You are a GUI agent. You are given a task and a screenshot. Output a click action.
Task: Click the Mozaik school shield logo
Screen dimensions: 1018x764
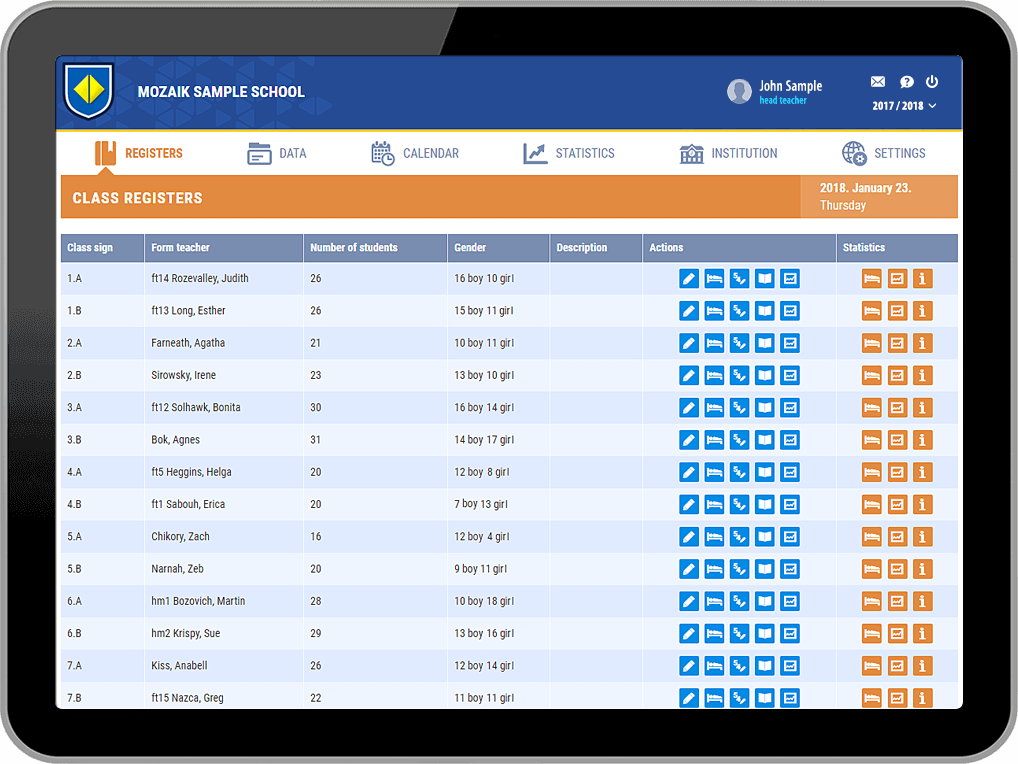pyautogui.click(x=88, y=91)
